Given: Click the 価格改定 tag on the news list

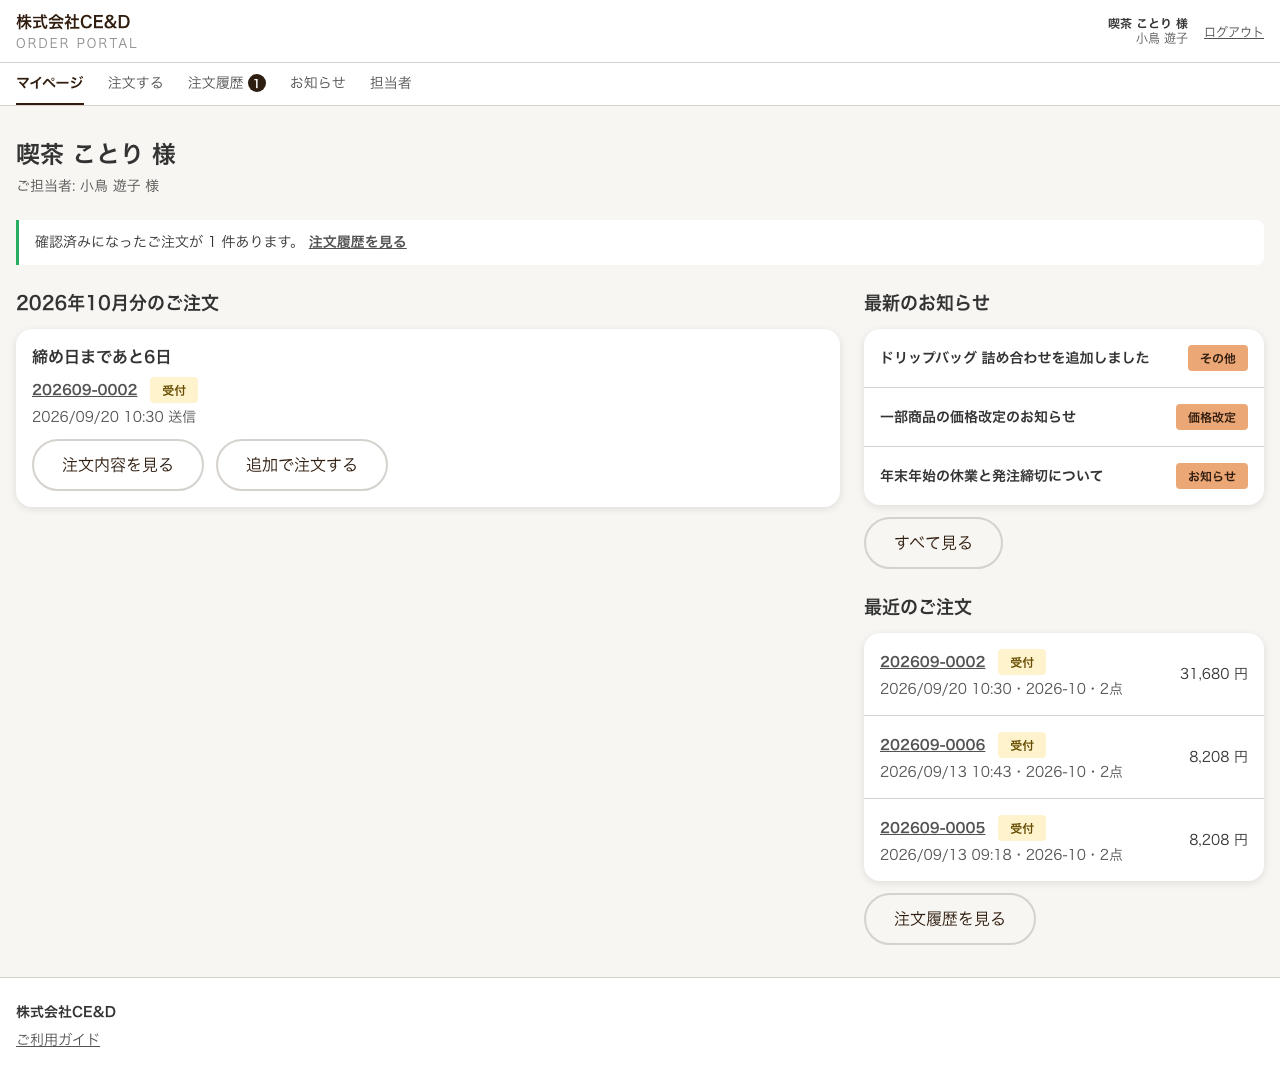Looking at the screenshot, I should point(1212,417).
